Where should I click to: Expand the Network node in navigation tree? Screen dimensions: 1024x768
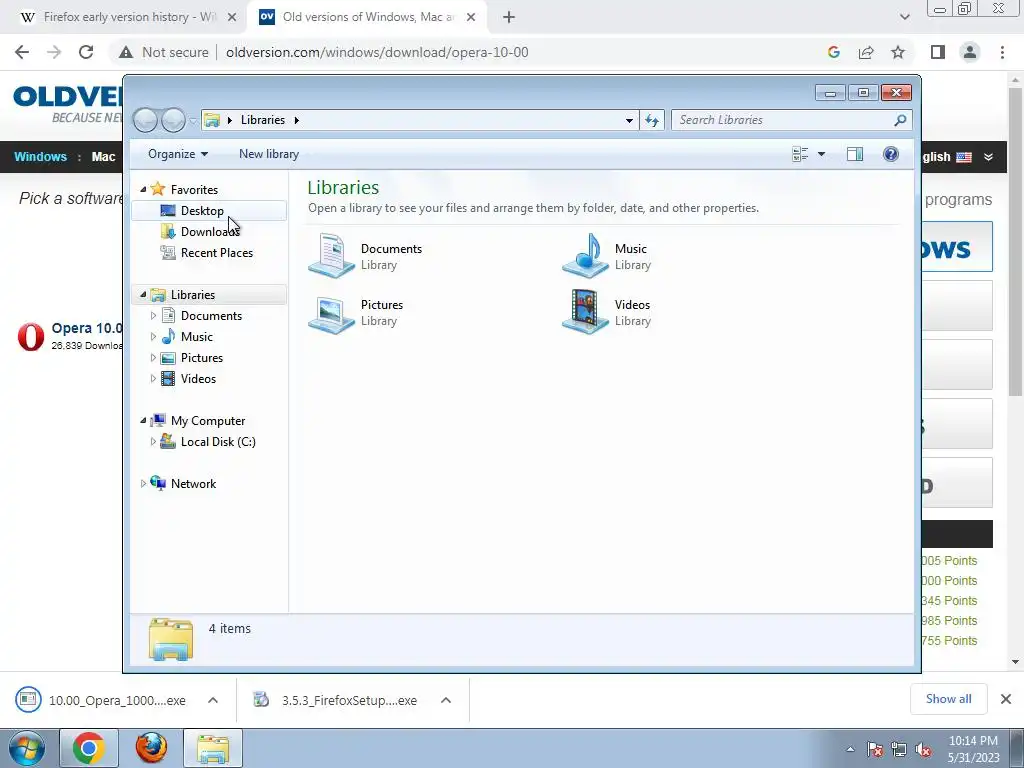(143, 484)
